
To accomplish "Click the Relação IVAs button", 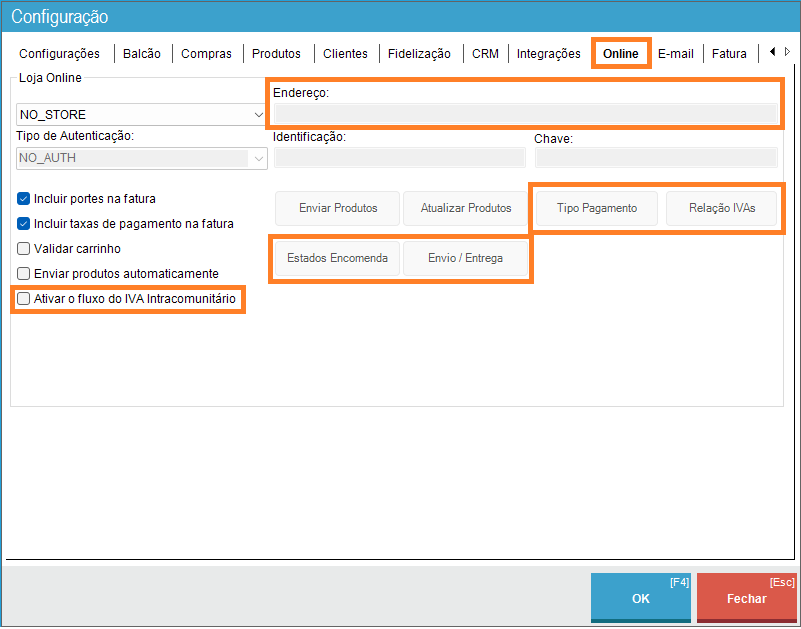I will pos(721,208).
